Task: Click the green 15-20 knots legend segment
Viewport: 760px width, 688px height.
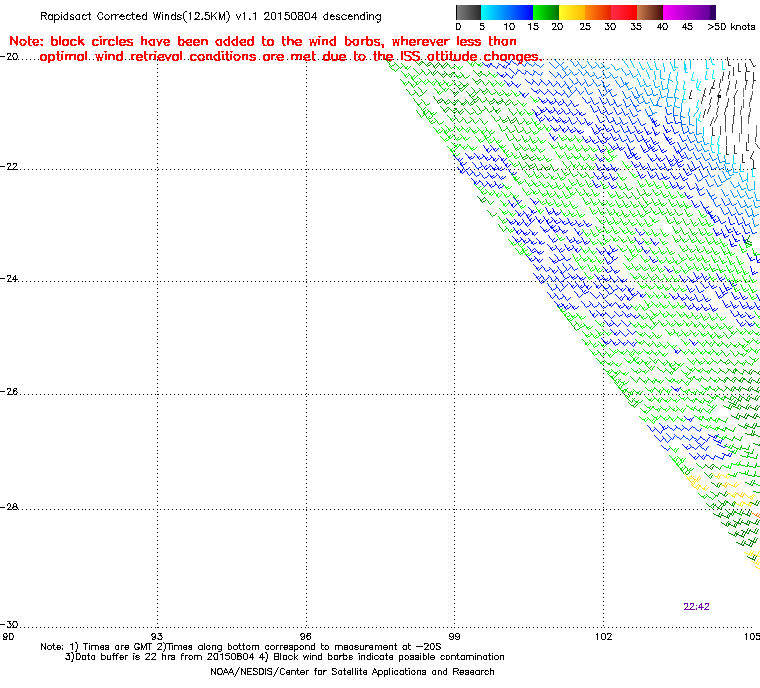Action: click(546, 12)
